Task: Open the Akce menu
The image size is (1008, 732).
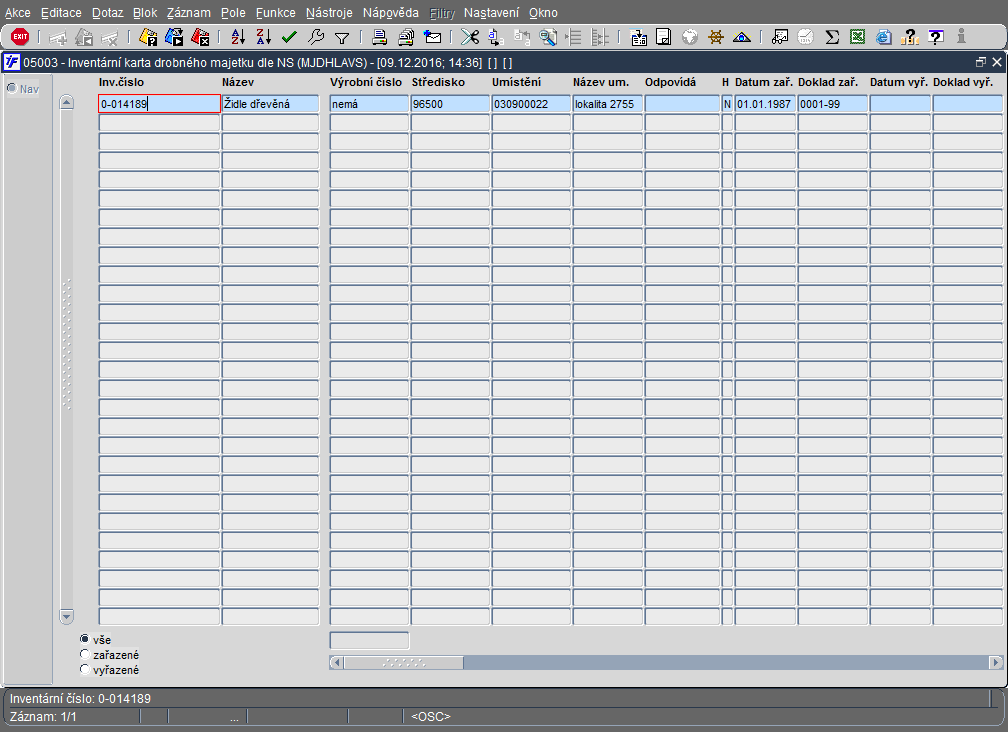Action: [17, 13]
